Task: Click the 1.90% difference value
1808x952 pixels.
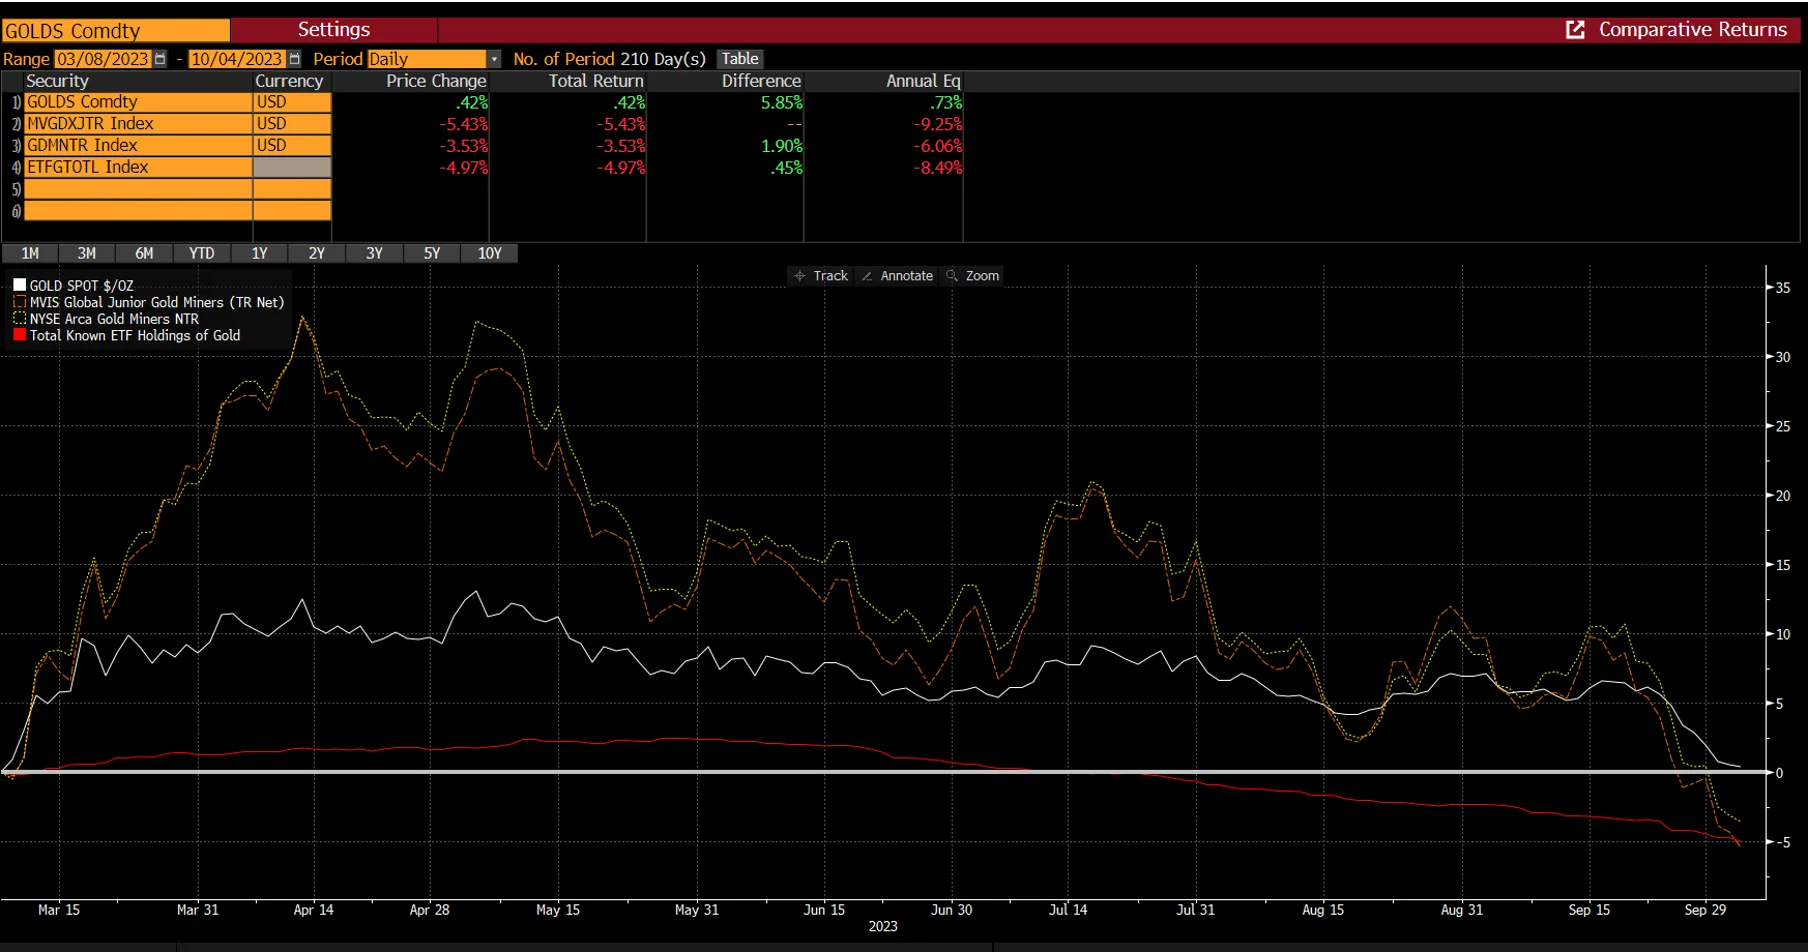Action: pyautogui.click(x=782, y=146)
